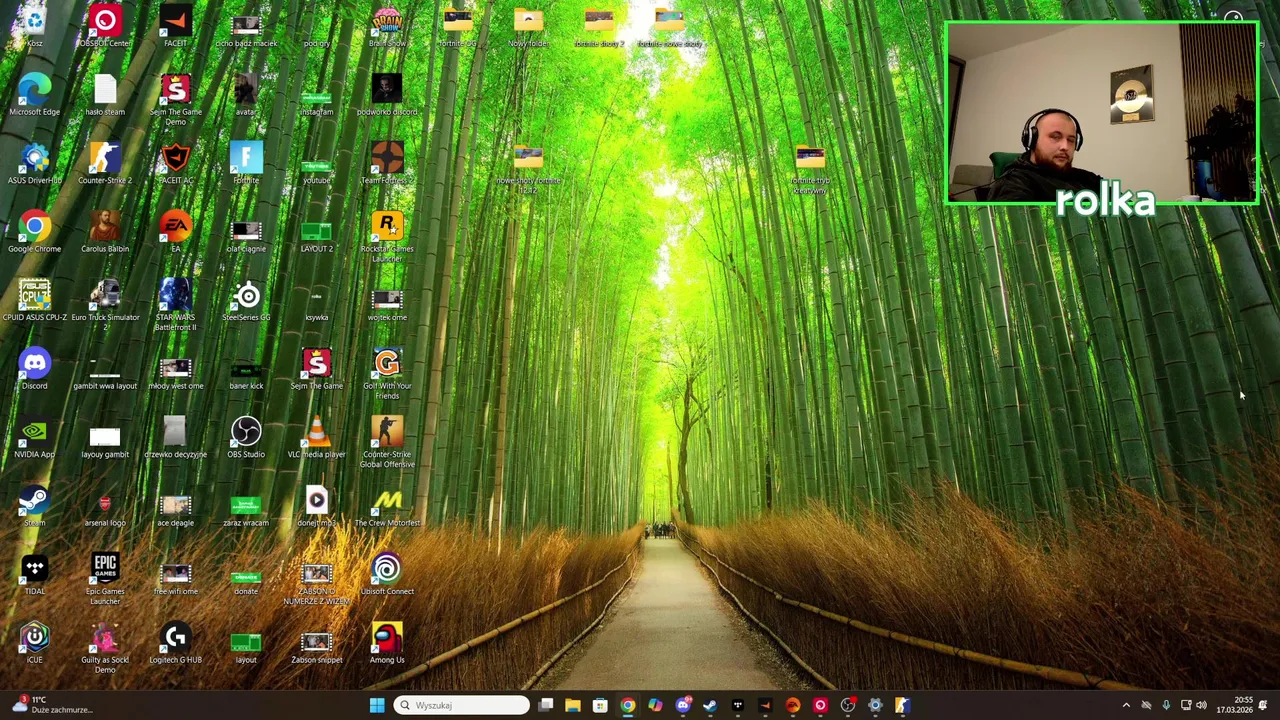Screen dimensions: 1280x720
Task: Open Discord from the taskbar
Action: (x=683, y=705)
